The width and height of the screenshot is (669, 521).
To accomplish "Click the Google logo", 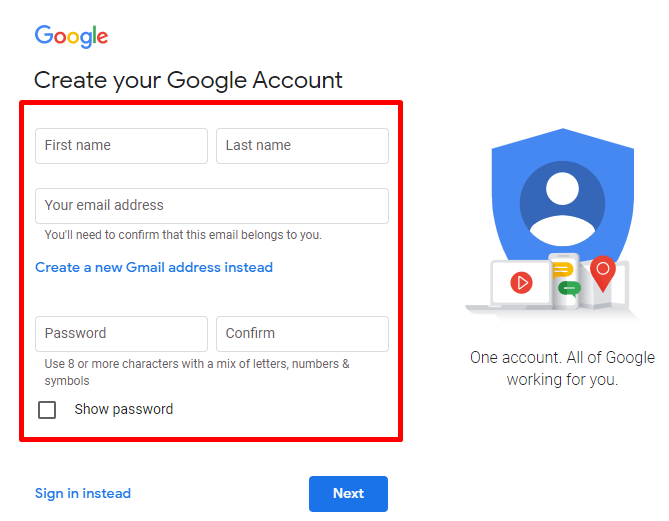I will [x=71, y=36].
